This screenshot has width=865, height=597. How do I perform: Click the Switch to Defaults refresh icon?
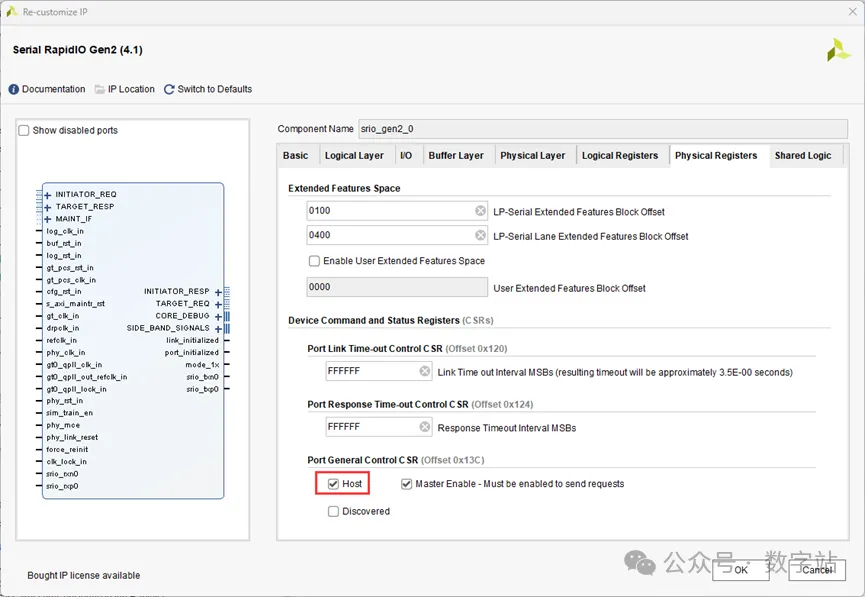pyautogui.click(x=169, y=89)
